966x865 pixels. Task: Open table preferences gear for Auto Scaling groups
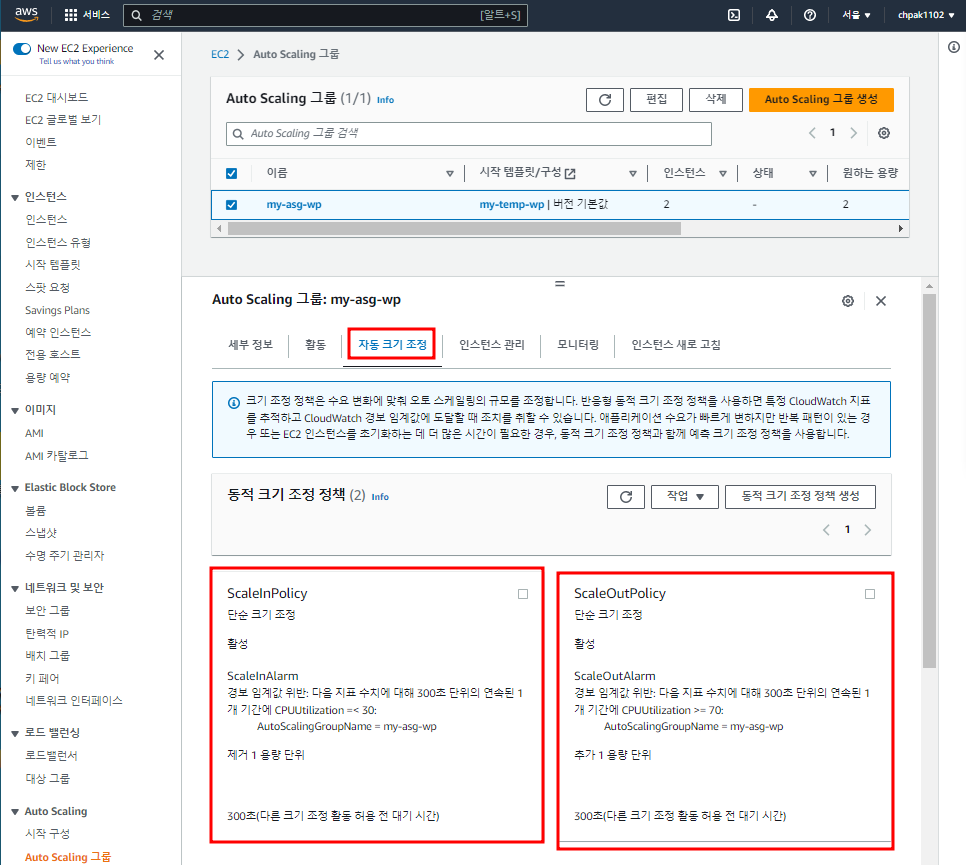[883, 133]
